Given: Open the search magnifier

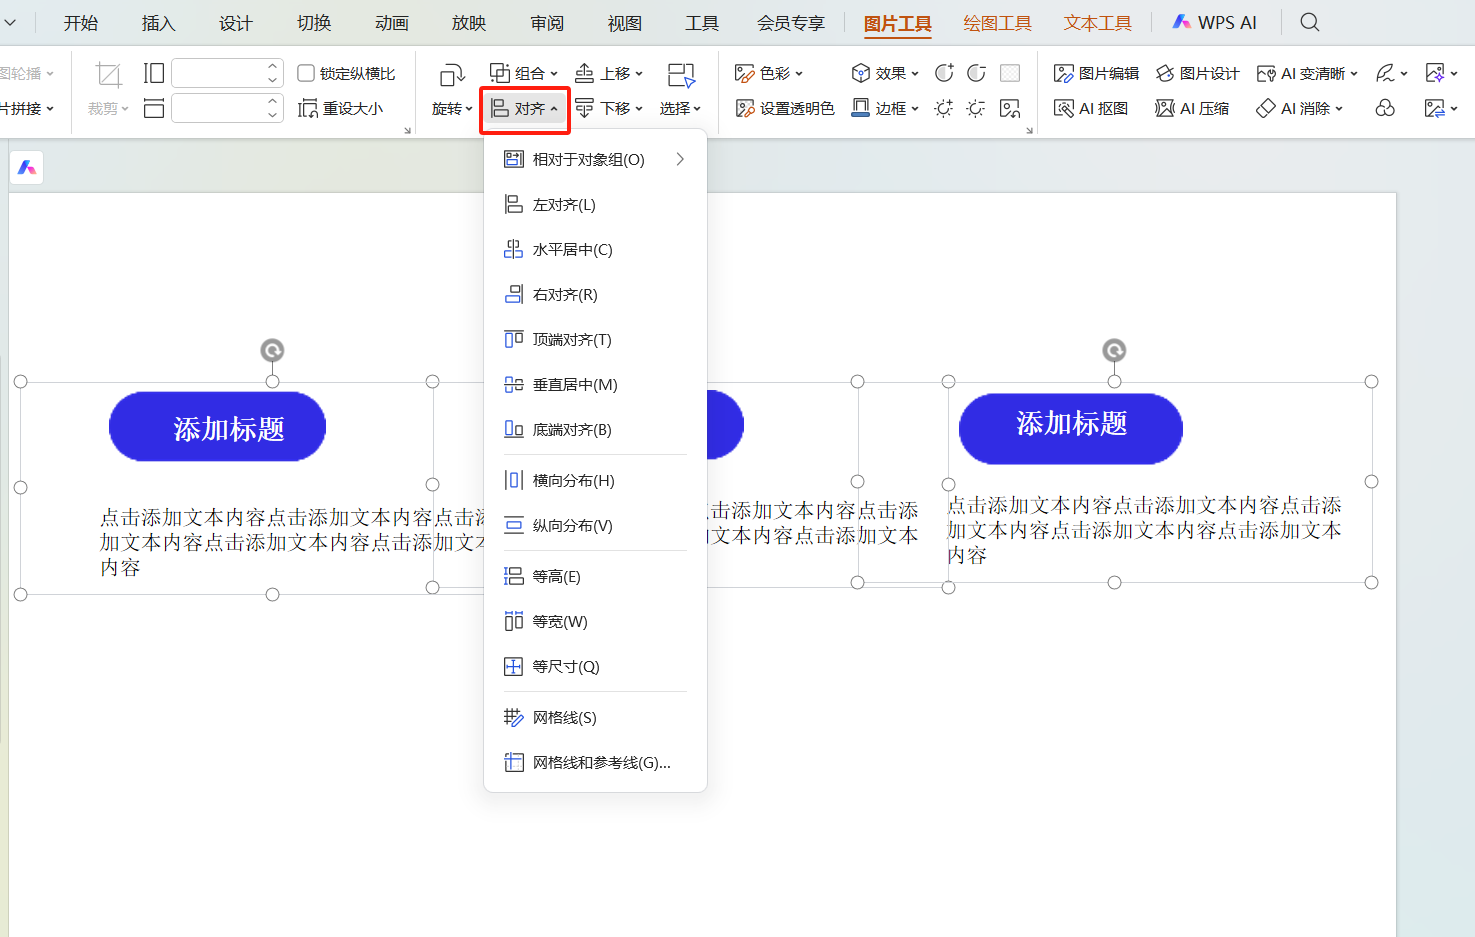Looking at the screenshot, I should [1311, 21].
